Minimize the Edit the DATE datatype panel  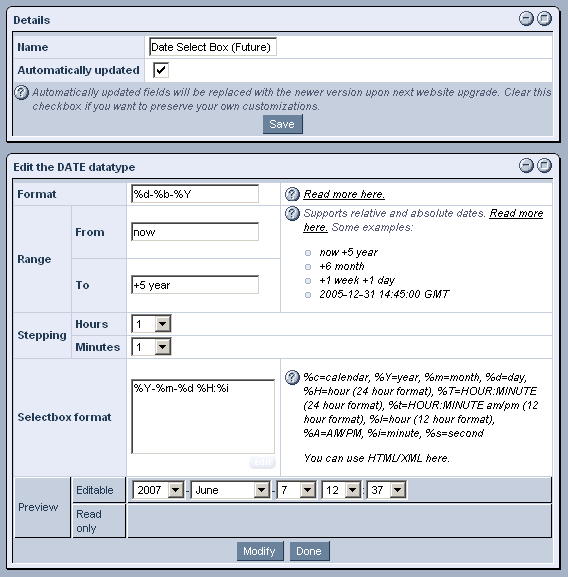point(526,166)
